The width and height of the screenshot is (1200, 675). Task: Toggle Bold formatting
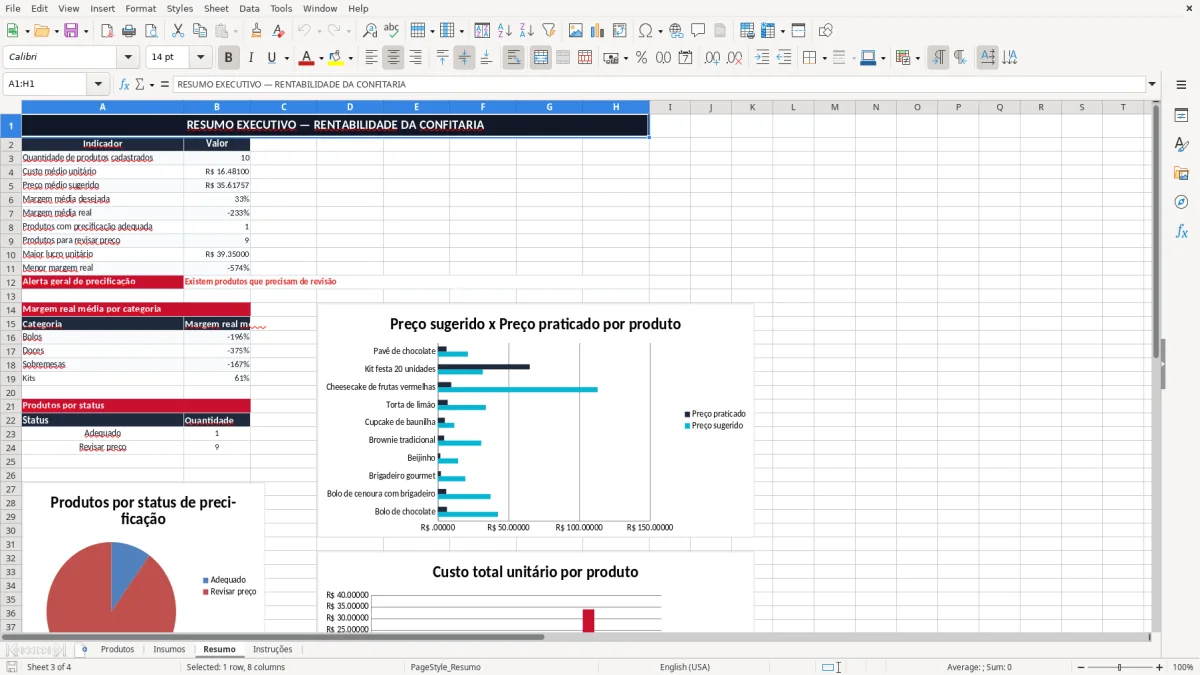click(229, 58)
